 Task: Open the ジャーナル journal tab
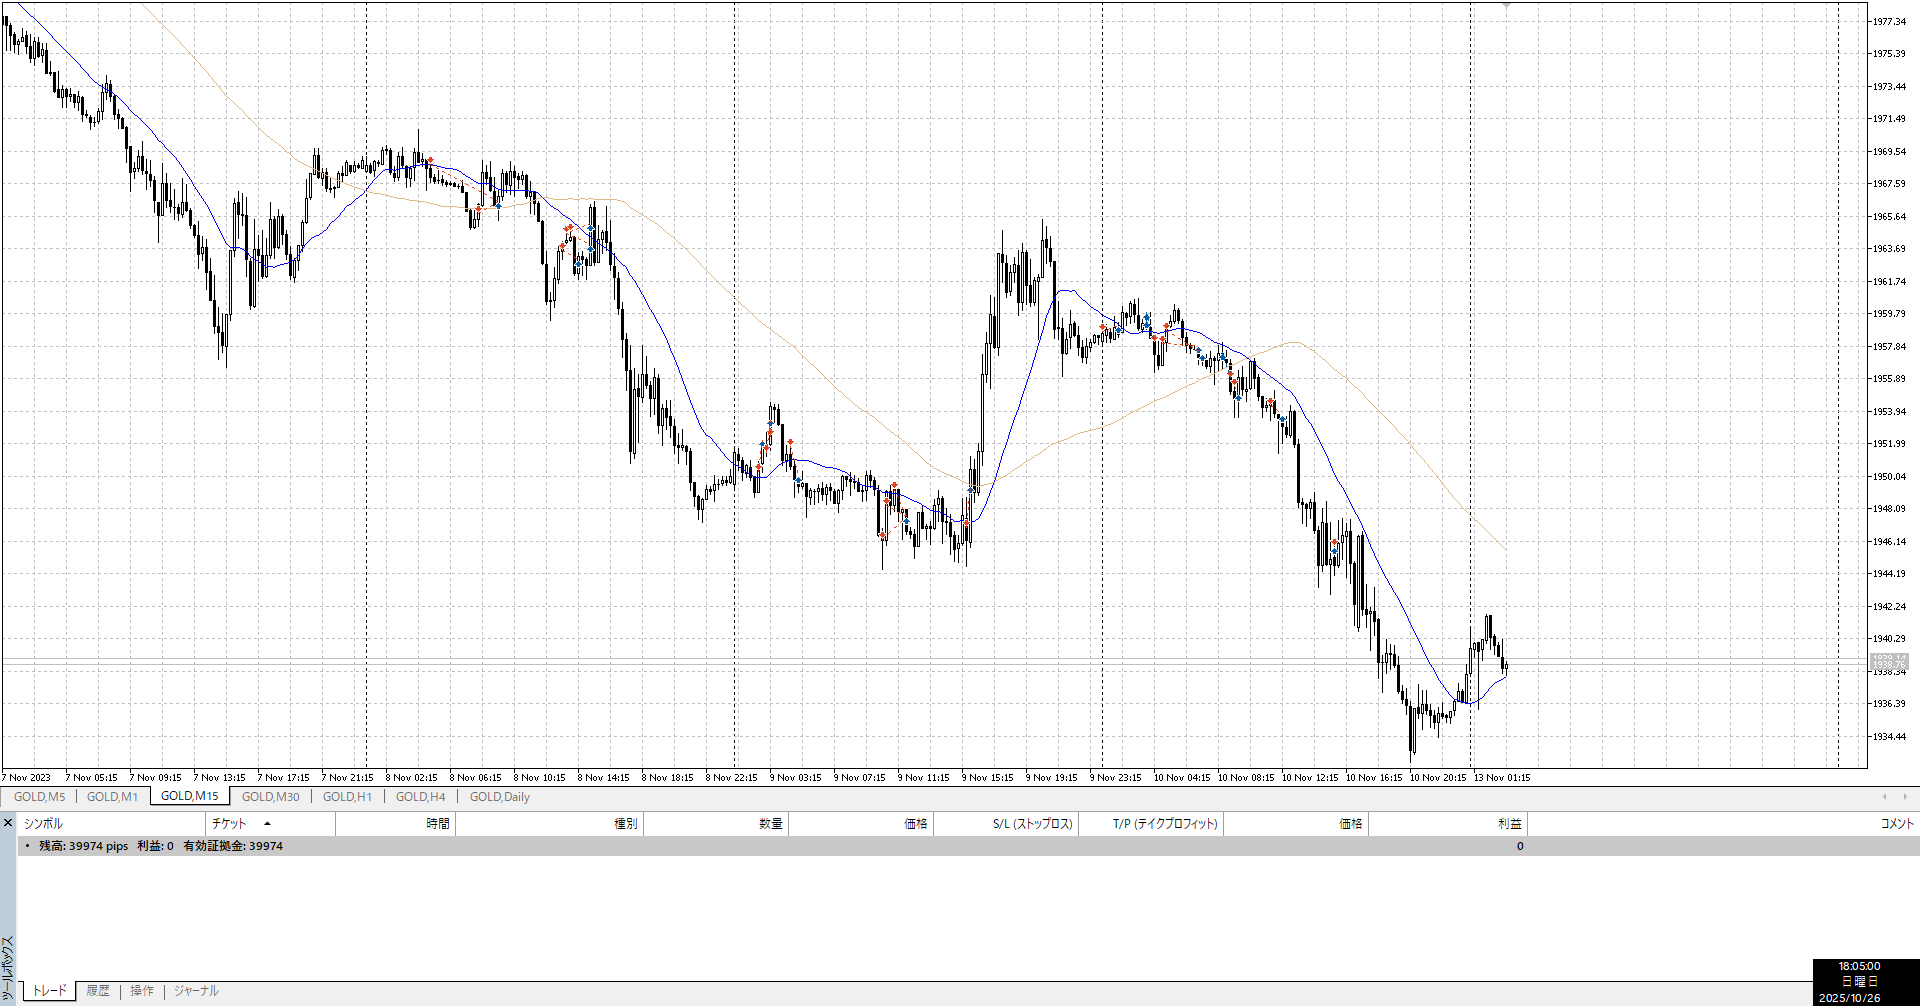click(x=196, y=991)
